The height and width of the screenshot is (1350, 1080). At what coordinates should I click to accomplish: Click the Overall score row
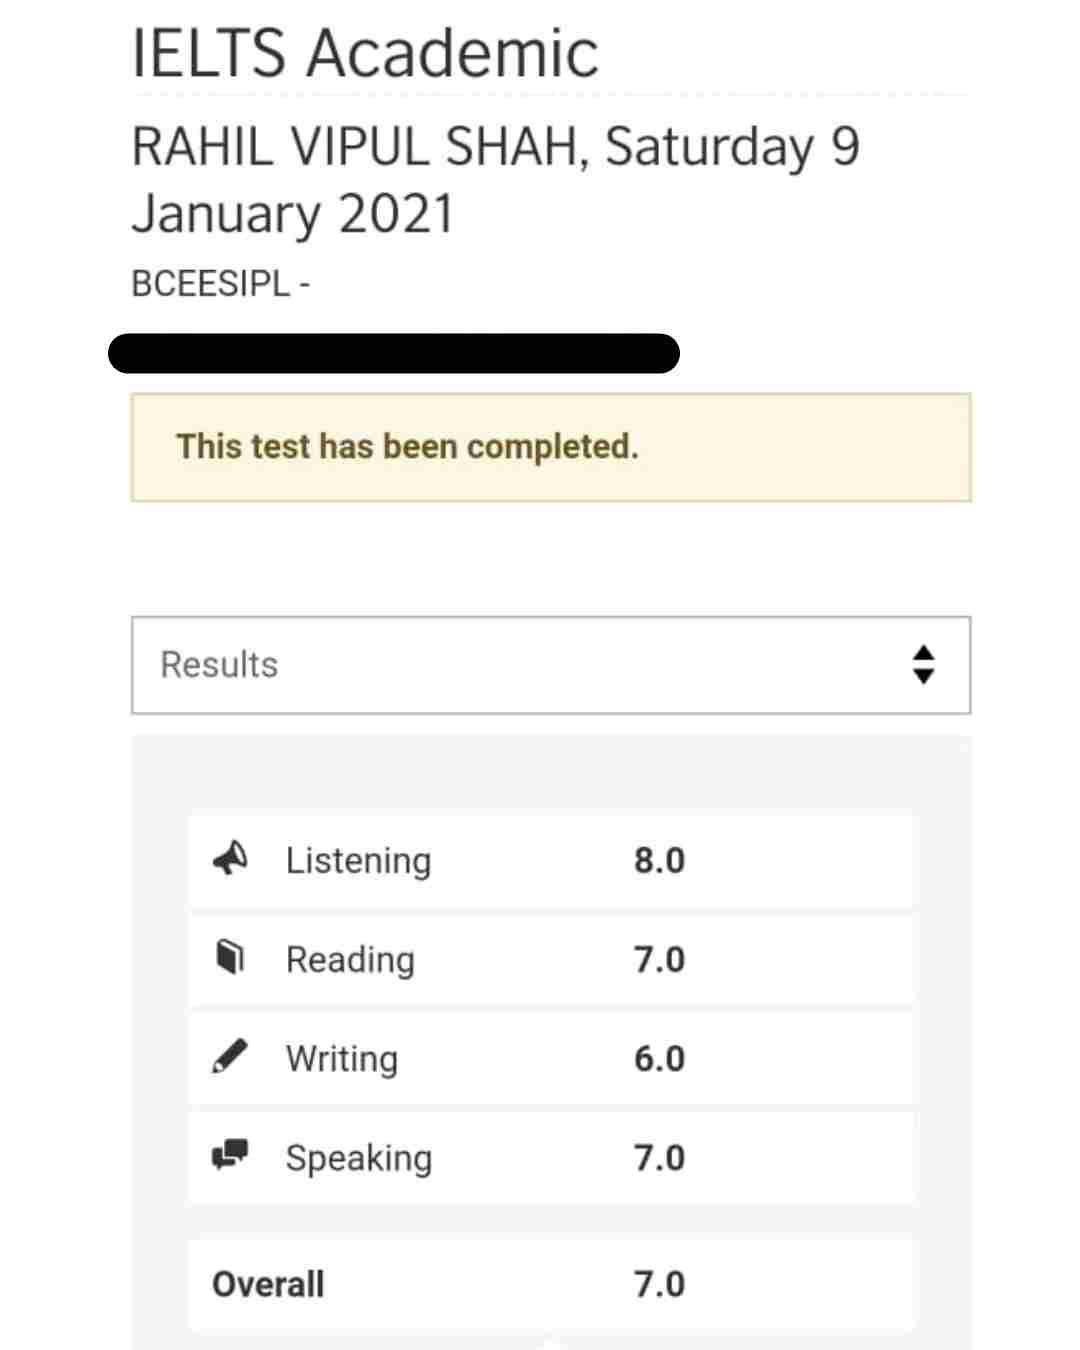(551, 1284)
